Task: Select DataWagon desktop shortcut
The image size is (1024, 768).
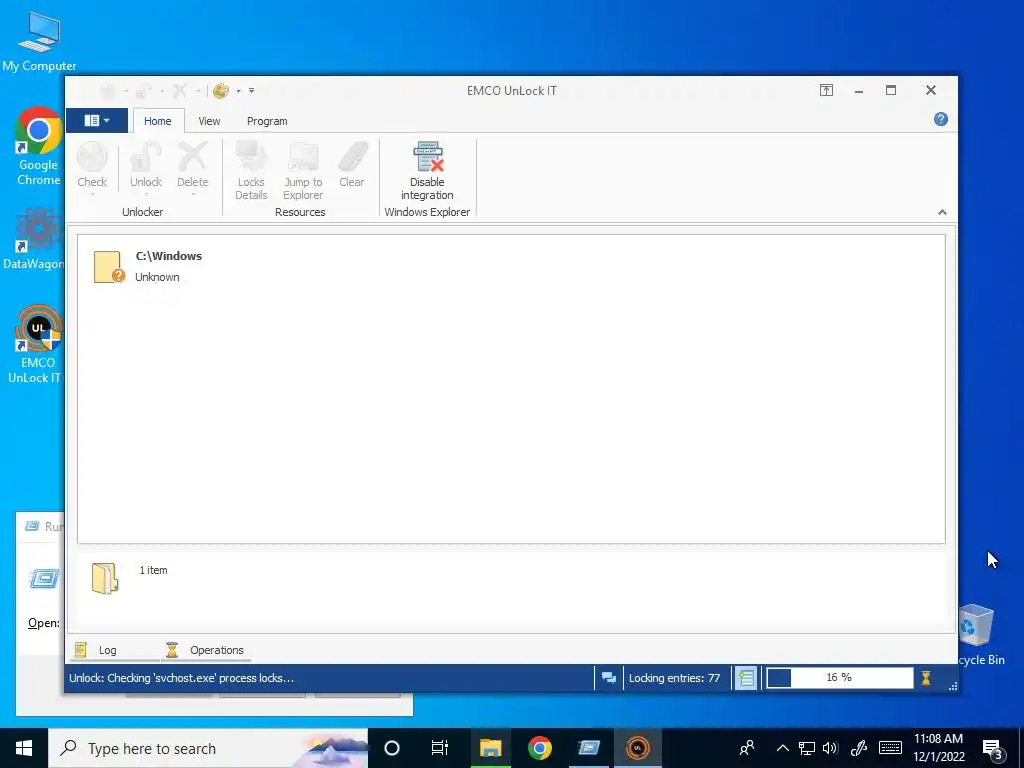Action: click(33, 239)
